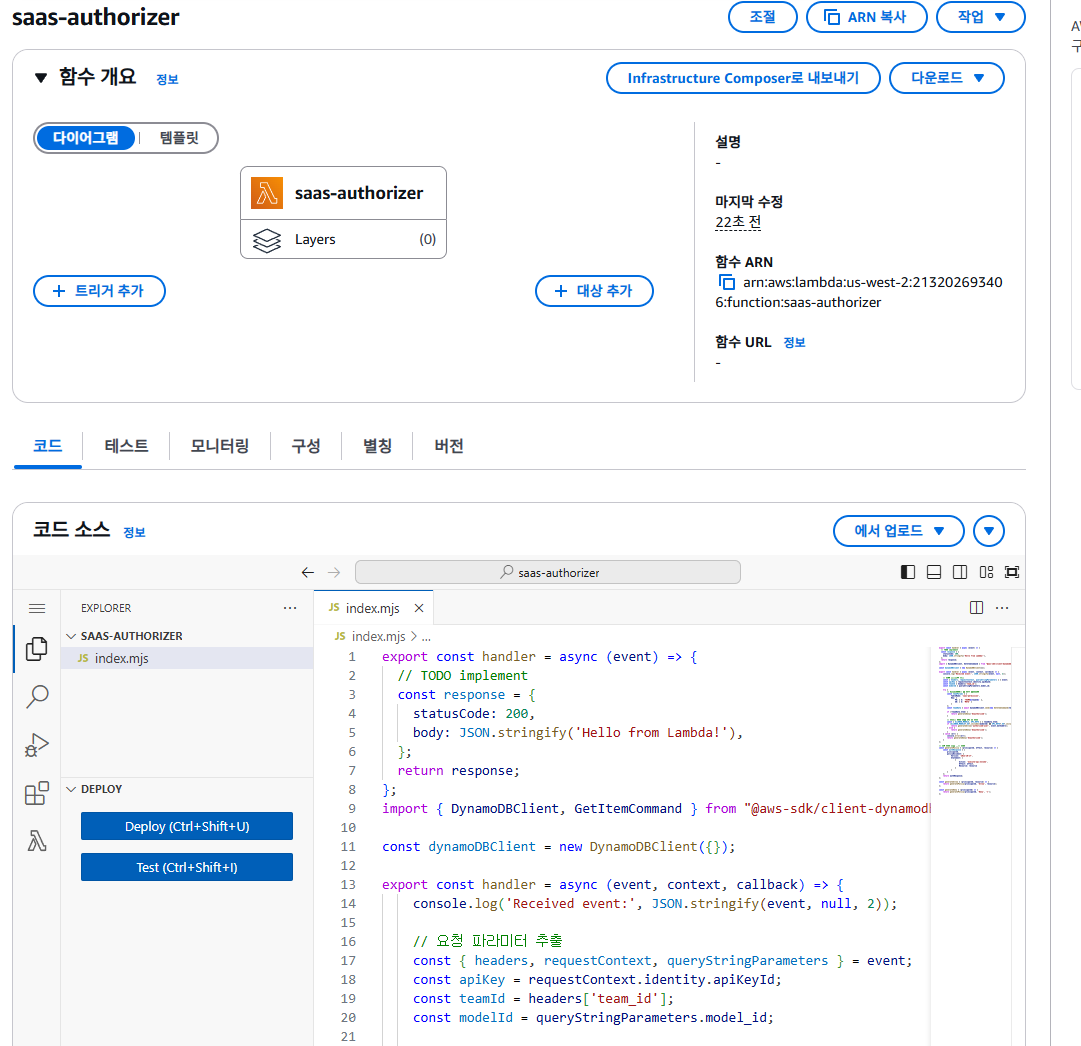
Task: Click the '// TODO implement' comment line
Action: 463,676
